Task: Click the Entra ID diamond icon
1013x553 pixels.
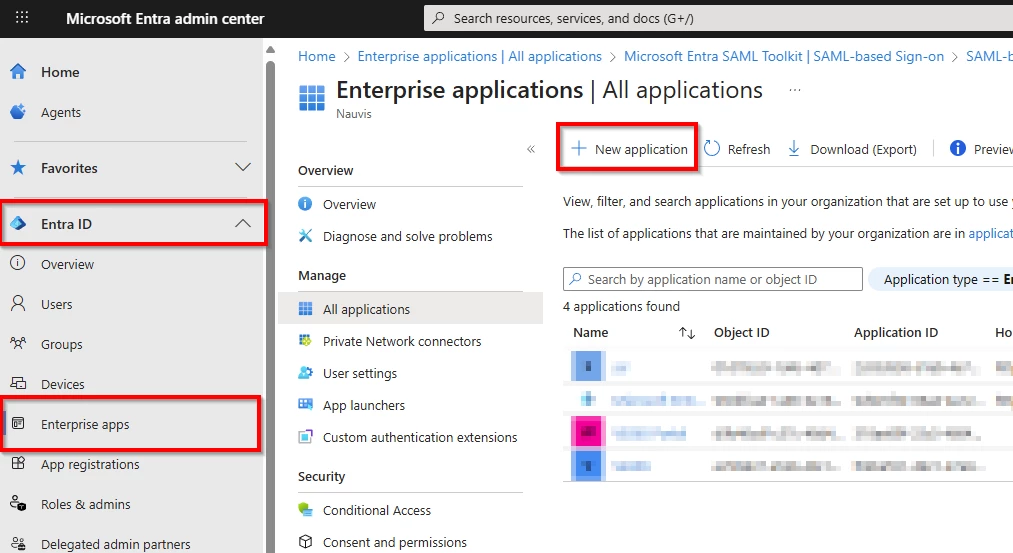Action: [x=18, y=224]
